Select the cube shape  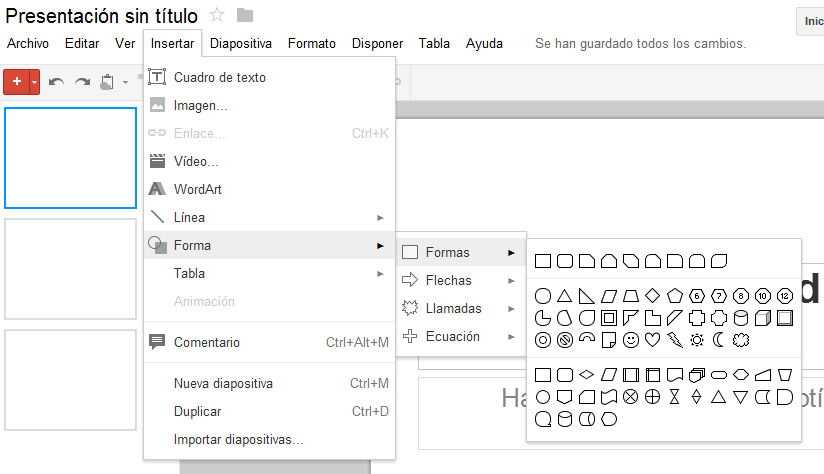[763, 318]
